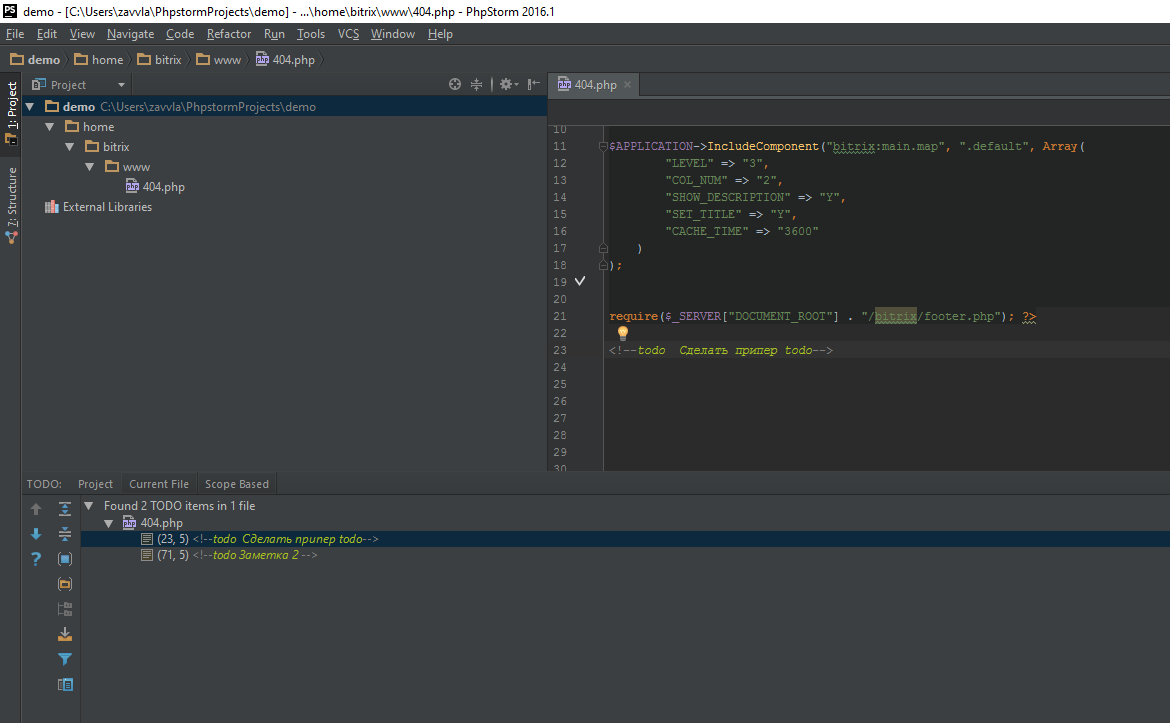Viewport: 1170px width, 723px height.
Task: Click the scroll from source target icon
Action: [455, 85]
